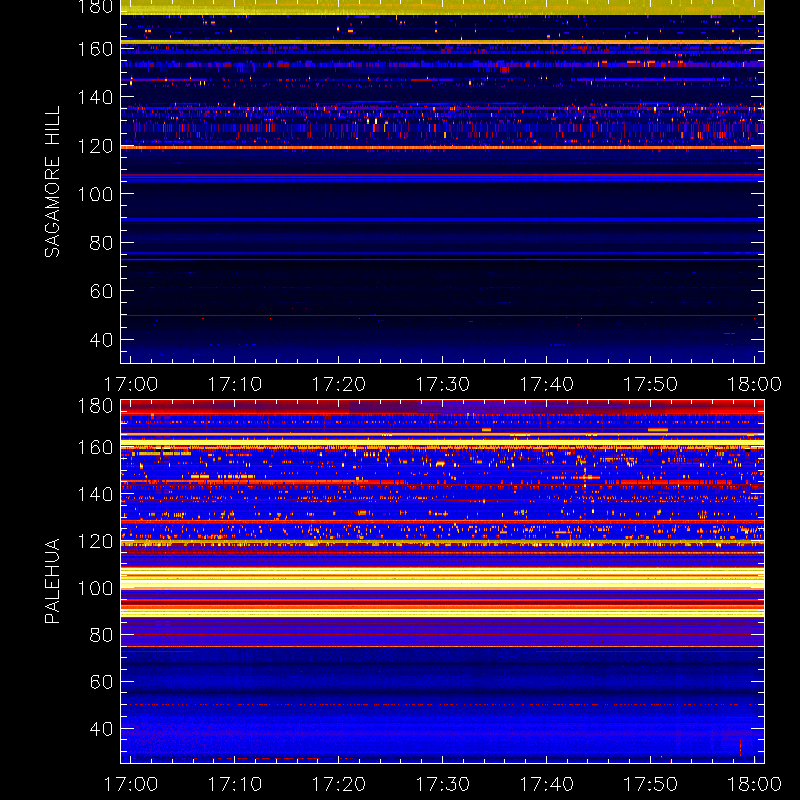Click 17:40 under the Sagamore Hill plot
Viewport: 800px width, 800px height.
[x=546, y=384]
